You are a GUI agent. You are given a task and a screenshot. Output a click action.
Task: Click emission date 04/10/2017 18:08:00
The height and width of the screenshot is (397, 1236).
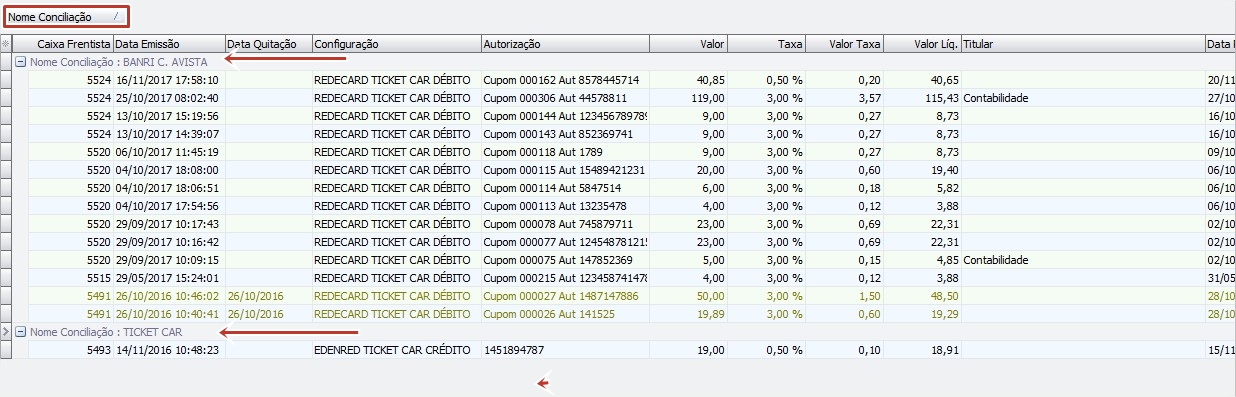168,169
